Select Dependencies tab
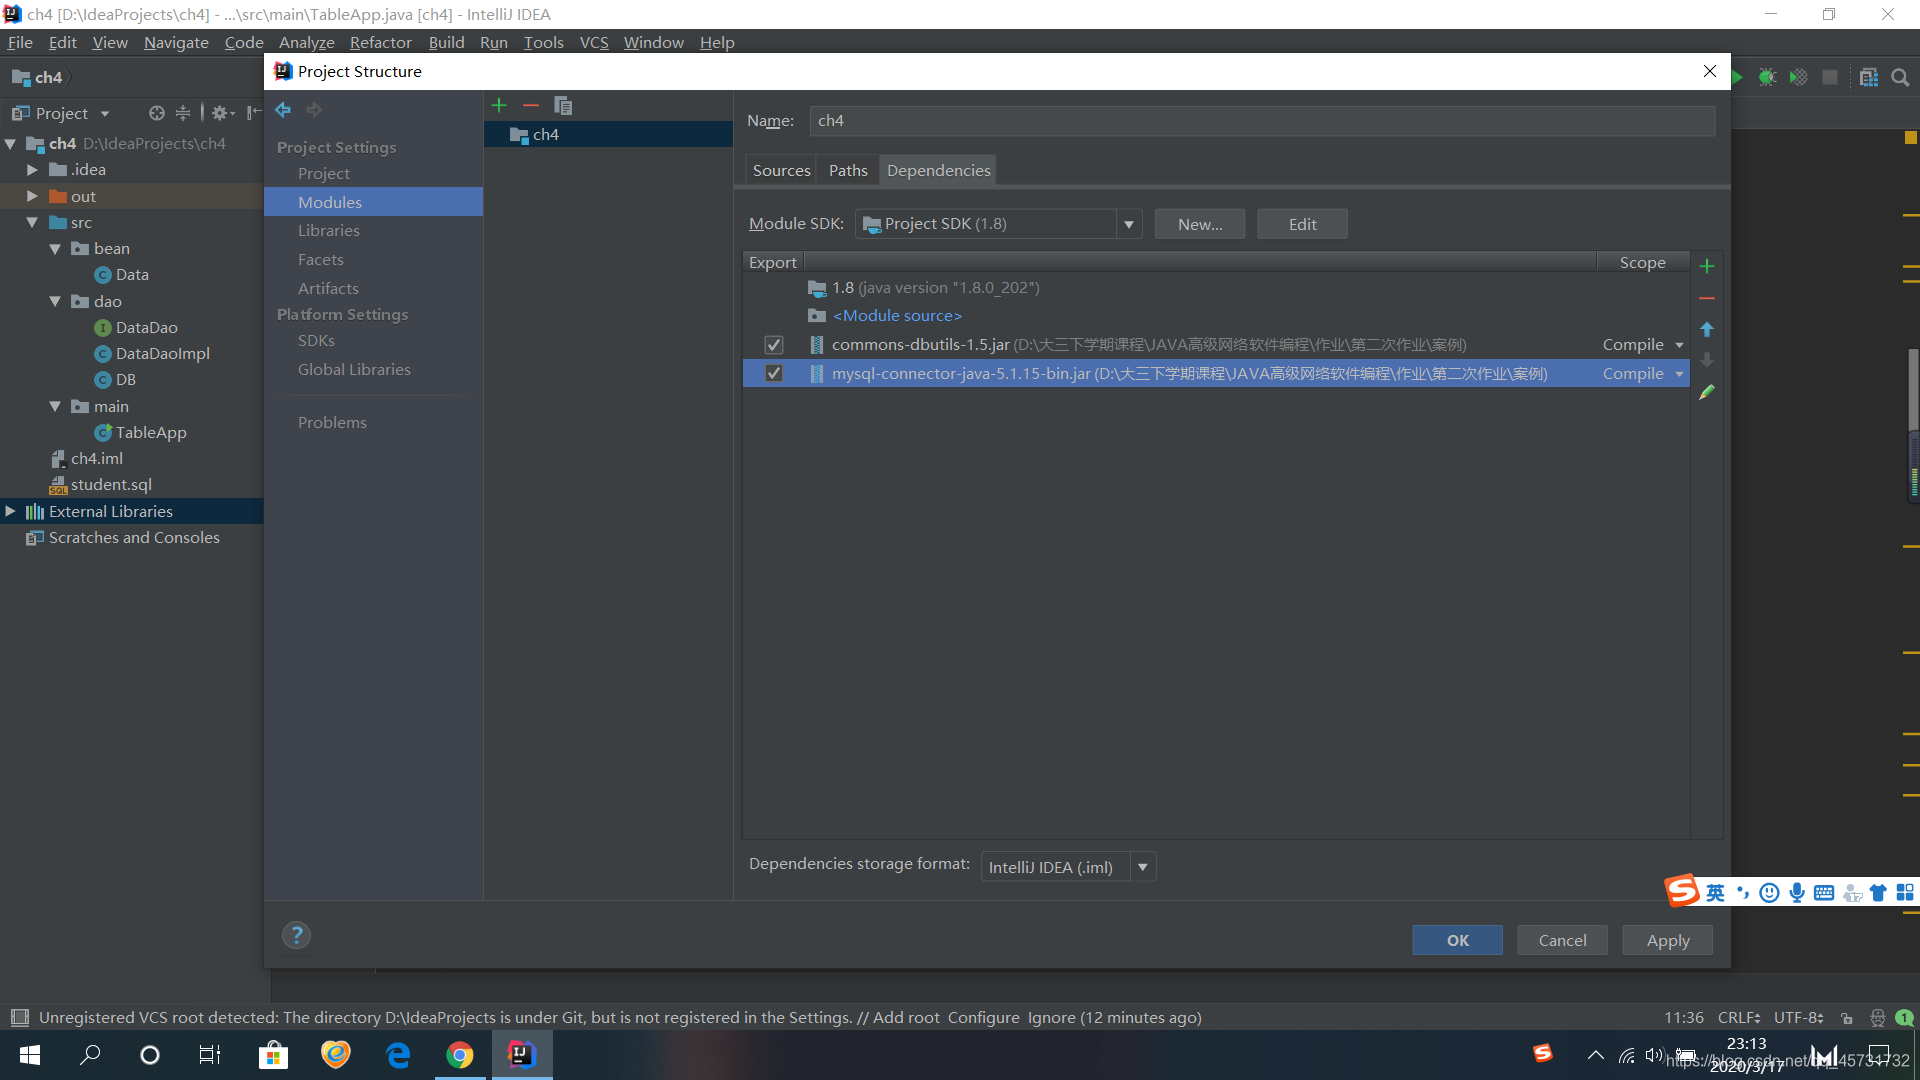The image size is (1920, 1080). [938, 170]
